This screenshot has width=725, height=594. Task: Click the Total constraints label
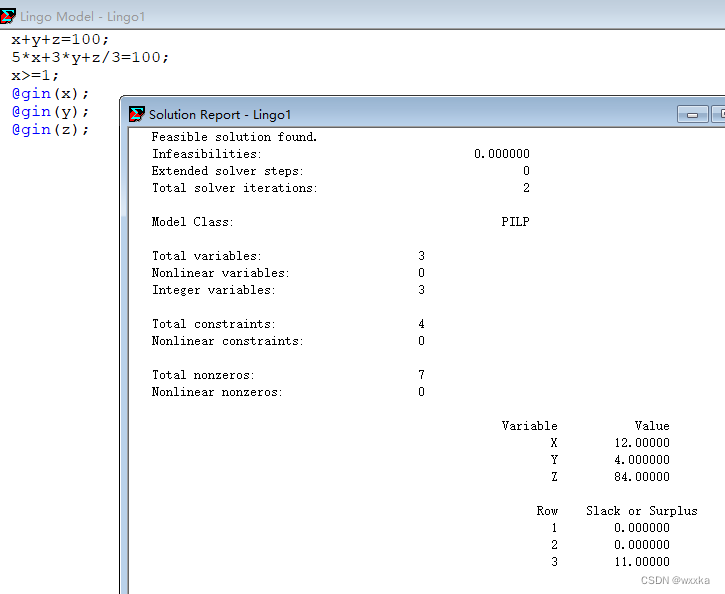[214, 324]
